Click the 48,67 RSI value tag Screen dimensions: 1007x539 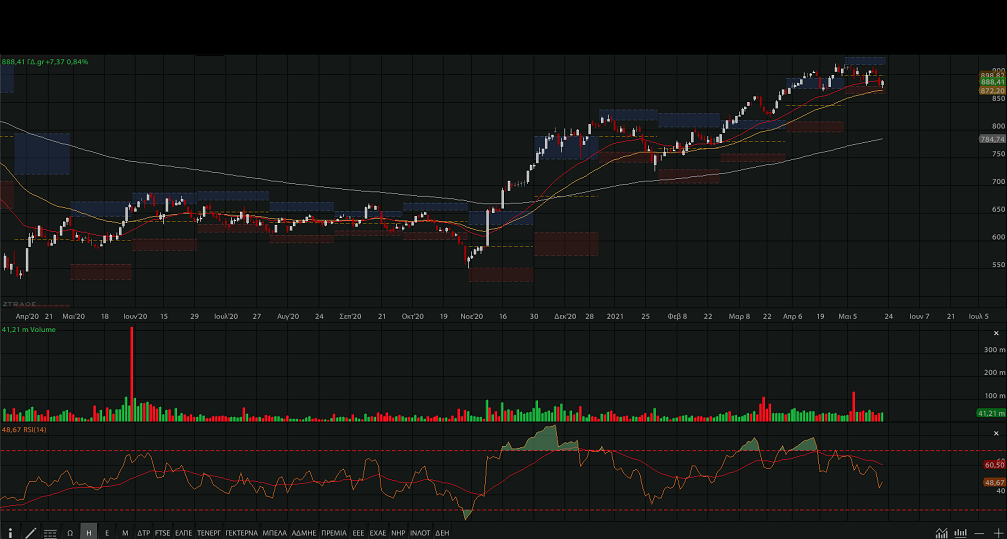coord(994,482)
